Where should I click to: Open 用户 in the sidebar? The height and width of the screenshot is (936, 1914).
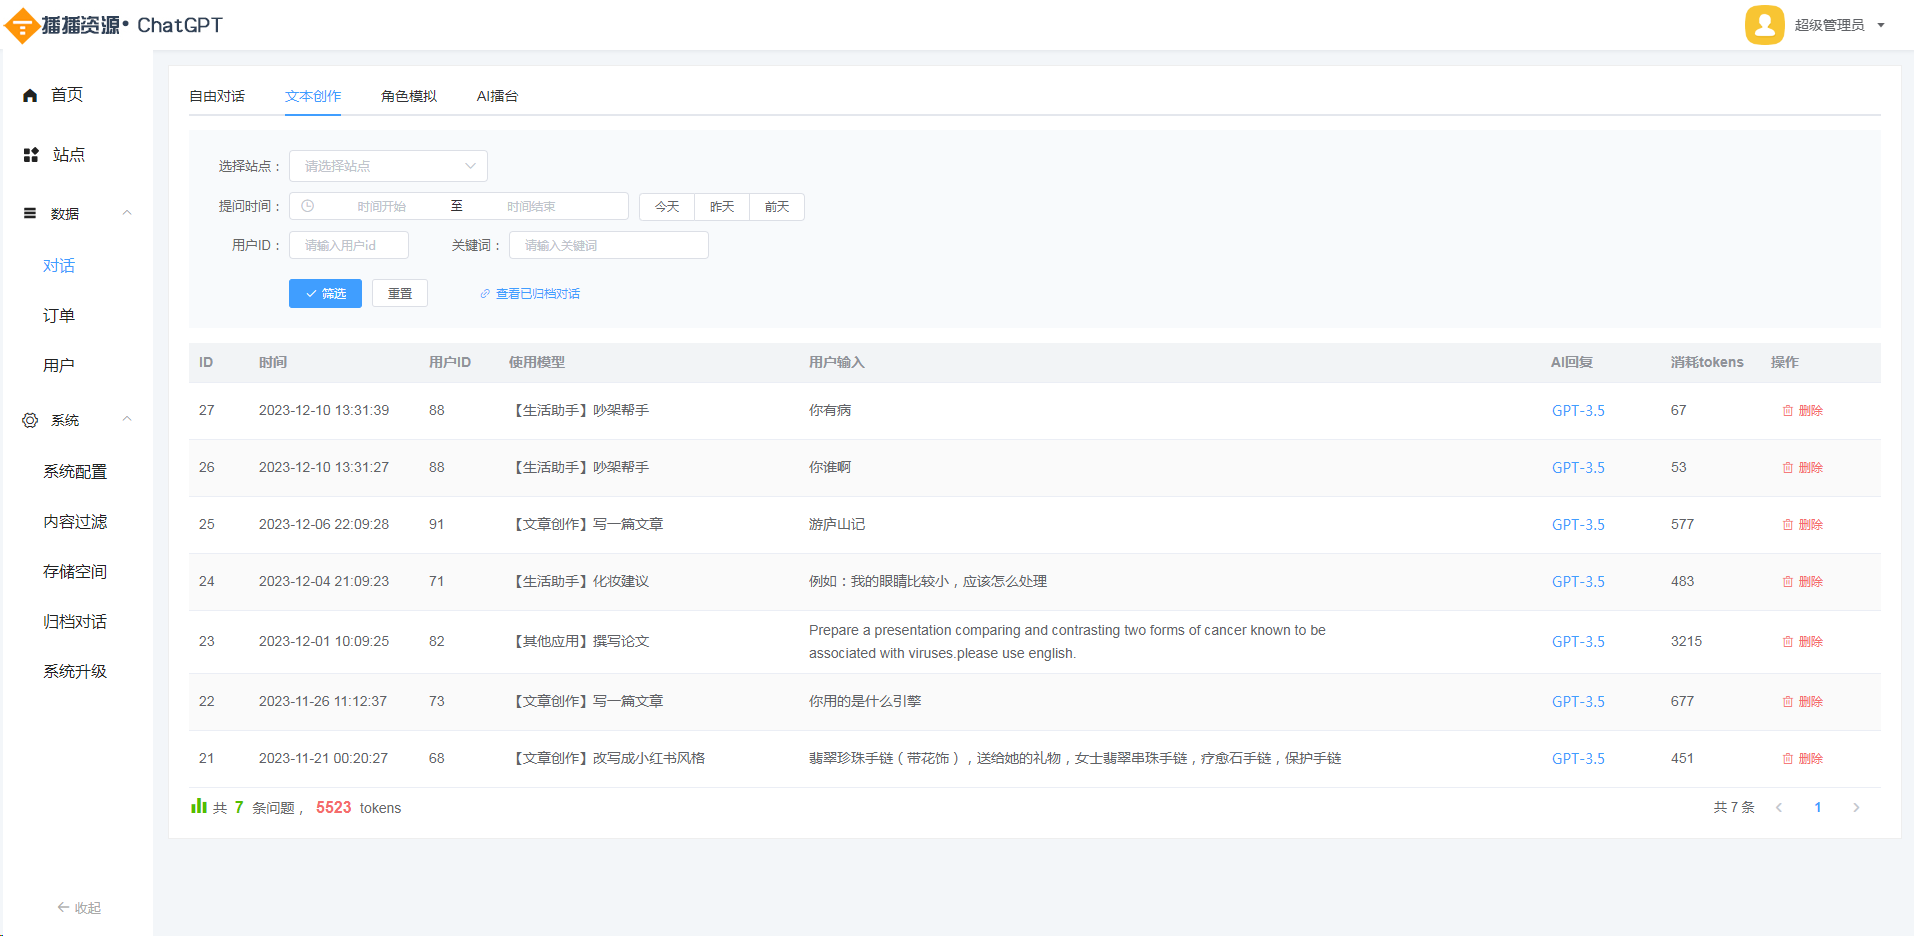click(59, 366)
